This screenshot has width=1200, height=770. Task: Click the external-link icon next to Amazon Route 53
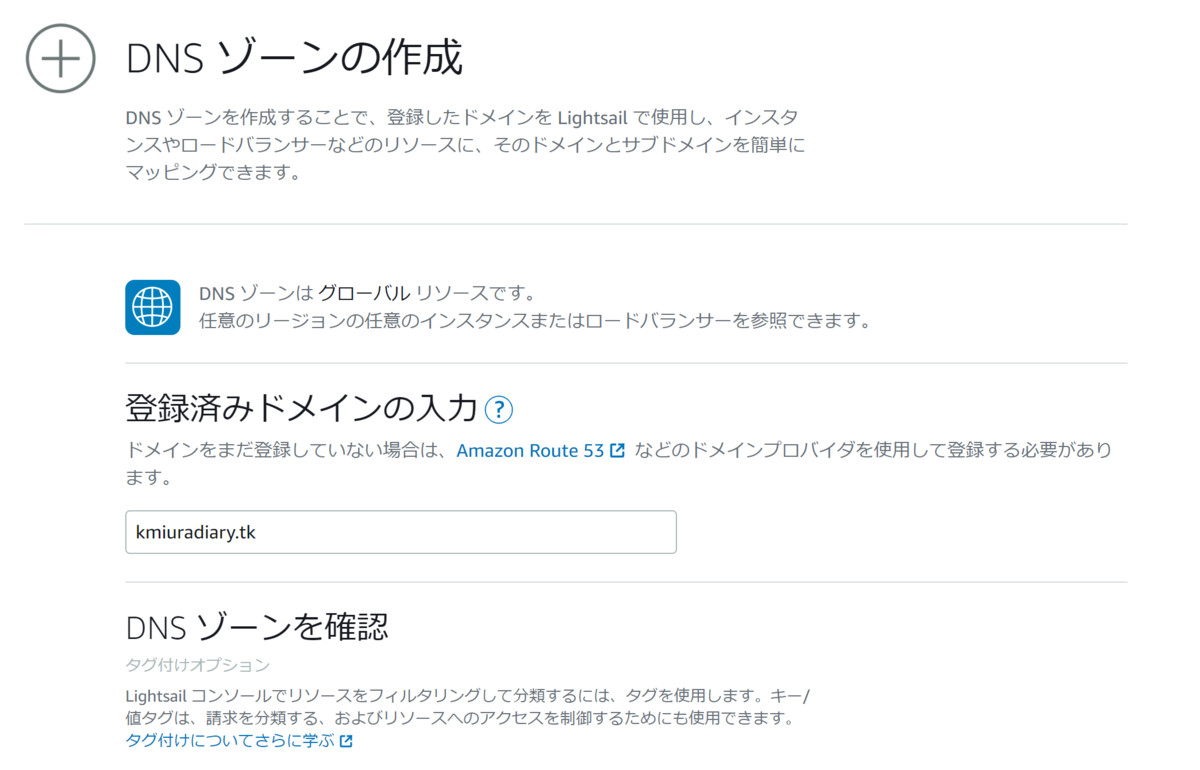(x=616, y=450)
